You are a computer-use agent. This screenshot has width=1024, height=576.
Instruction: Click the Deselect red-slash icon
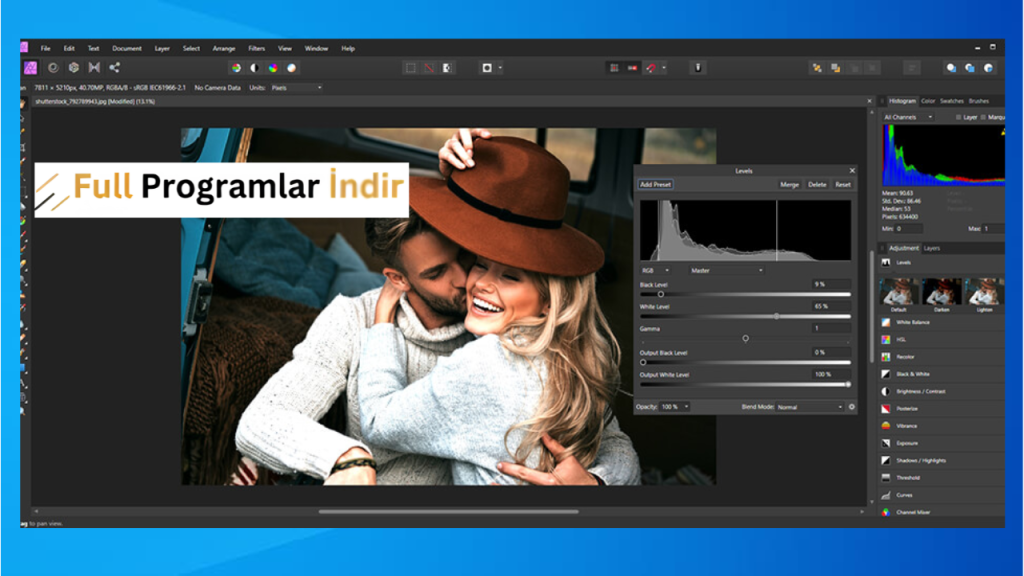pyautogui.click(x=429, y=68)
